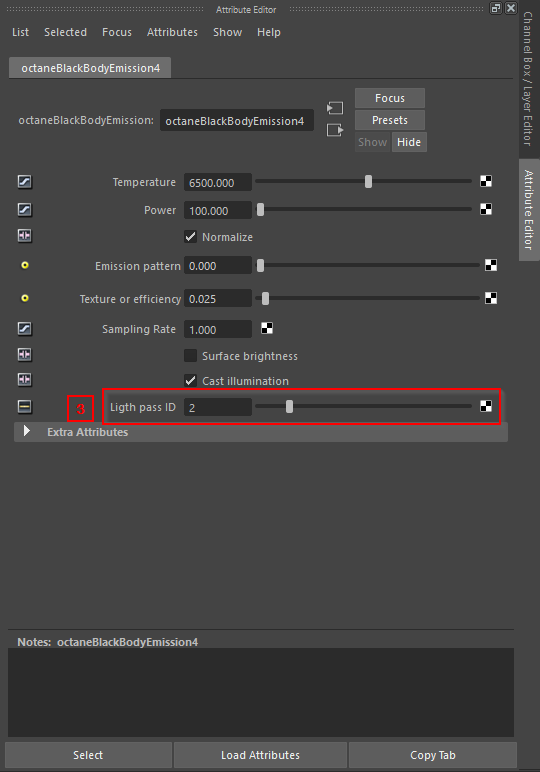540x772 pixels.
Task: Click the Sampling Rate checker map button
Action: (267, 328)
